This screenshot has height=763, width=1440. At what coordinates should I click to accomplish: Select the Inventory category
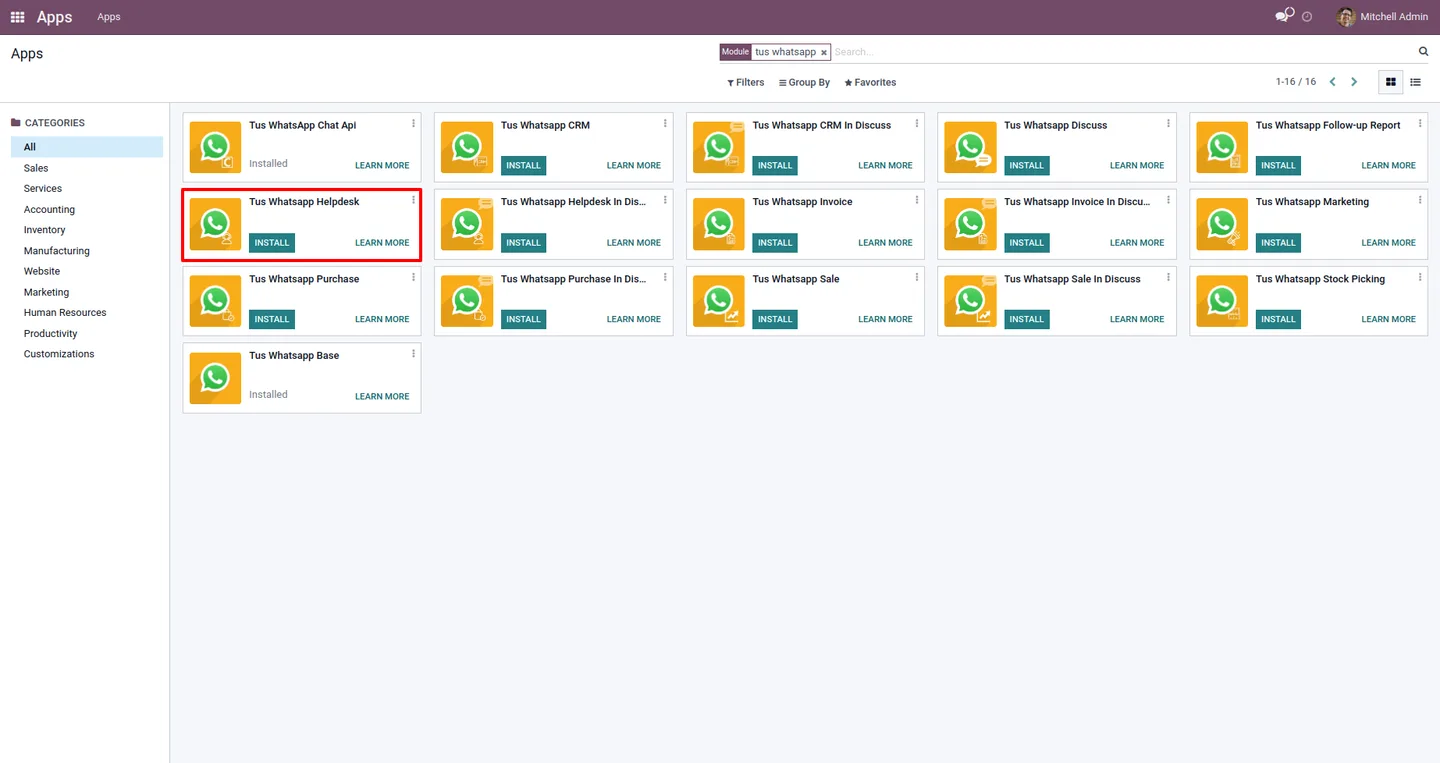coord(87,230)
